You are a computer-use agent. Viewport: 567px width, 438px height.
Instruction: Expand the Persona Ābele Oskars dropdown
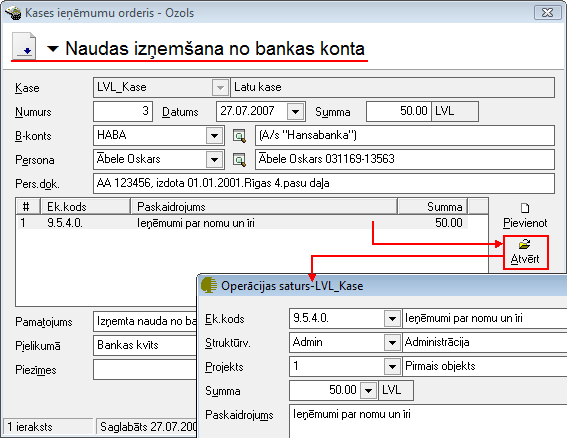point(214,160)
